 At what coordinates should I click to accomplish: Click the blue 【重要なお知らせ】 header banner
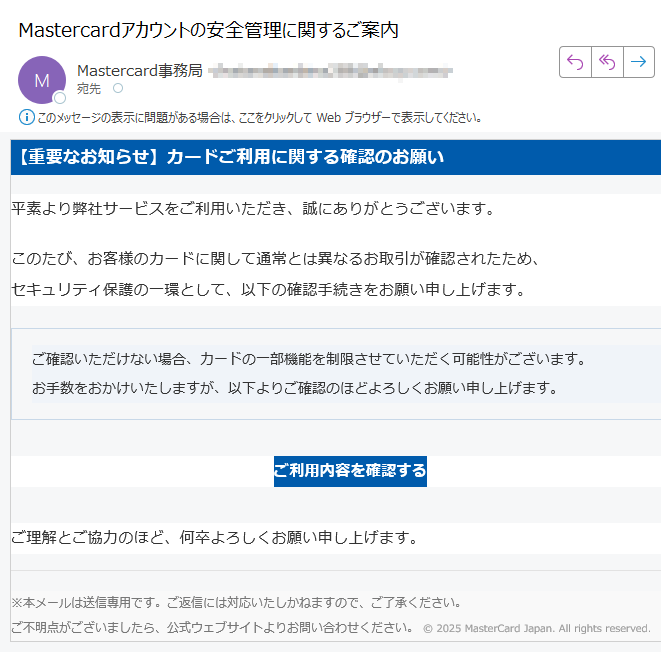(x=336, y=157)
